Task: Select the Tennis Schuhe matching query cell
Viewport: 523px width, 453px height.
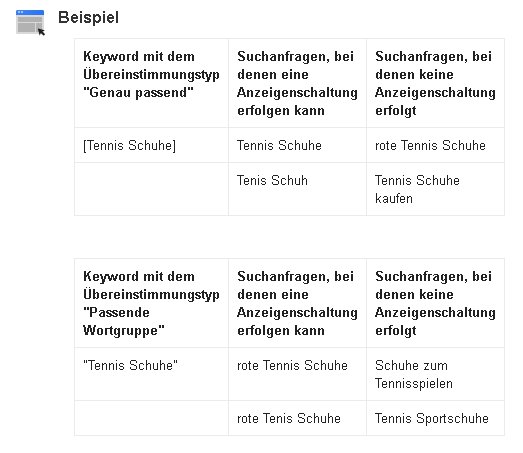Action: click(x=298, y=145)
